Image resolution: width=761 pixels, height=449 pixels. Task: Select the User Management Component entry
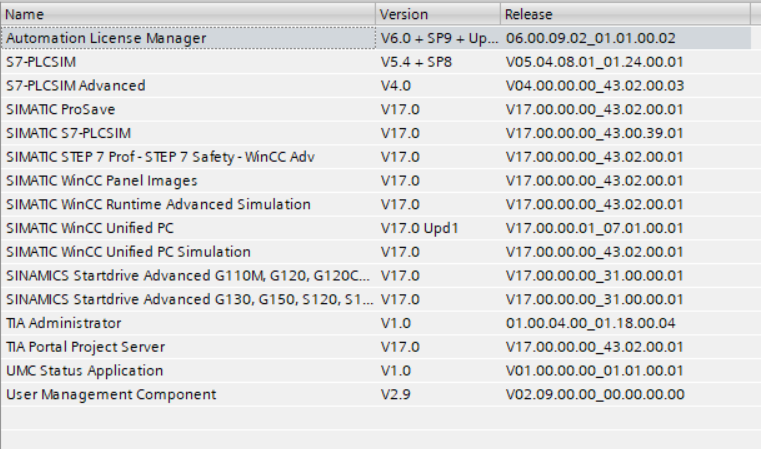[111, 394]
